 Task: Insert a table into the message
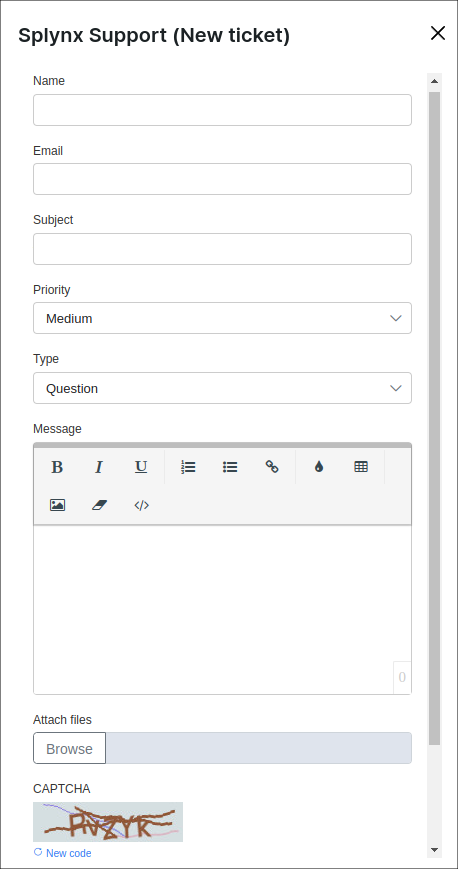click(x=361, y=467)
